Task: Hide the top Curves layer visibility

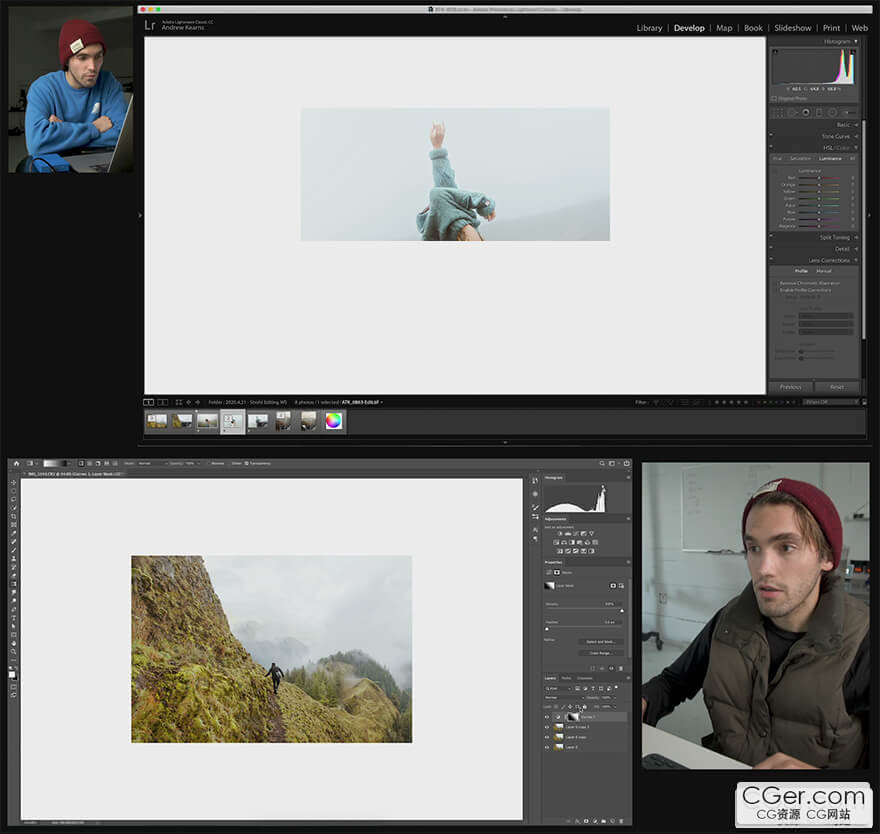Action: pos(547,717)
